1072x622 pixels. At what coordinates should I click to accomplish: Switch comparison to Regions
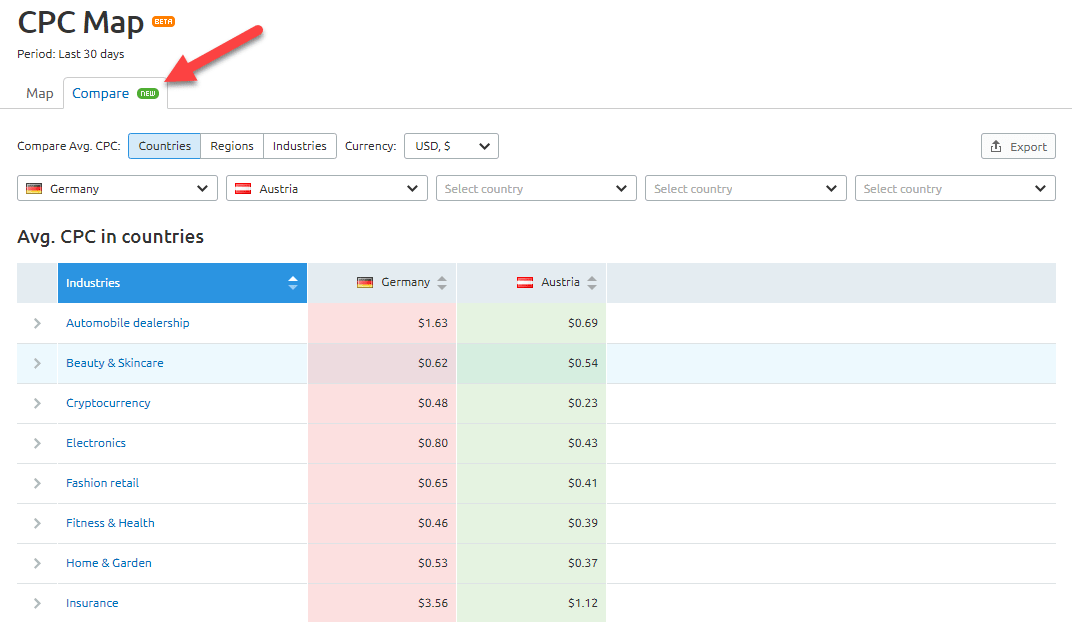pos(232,146)
